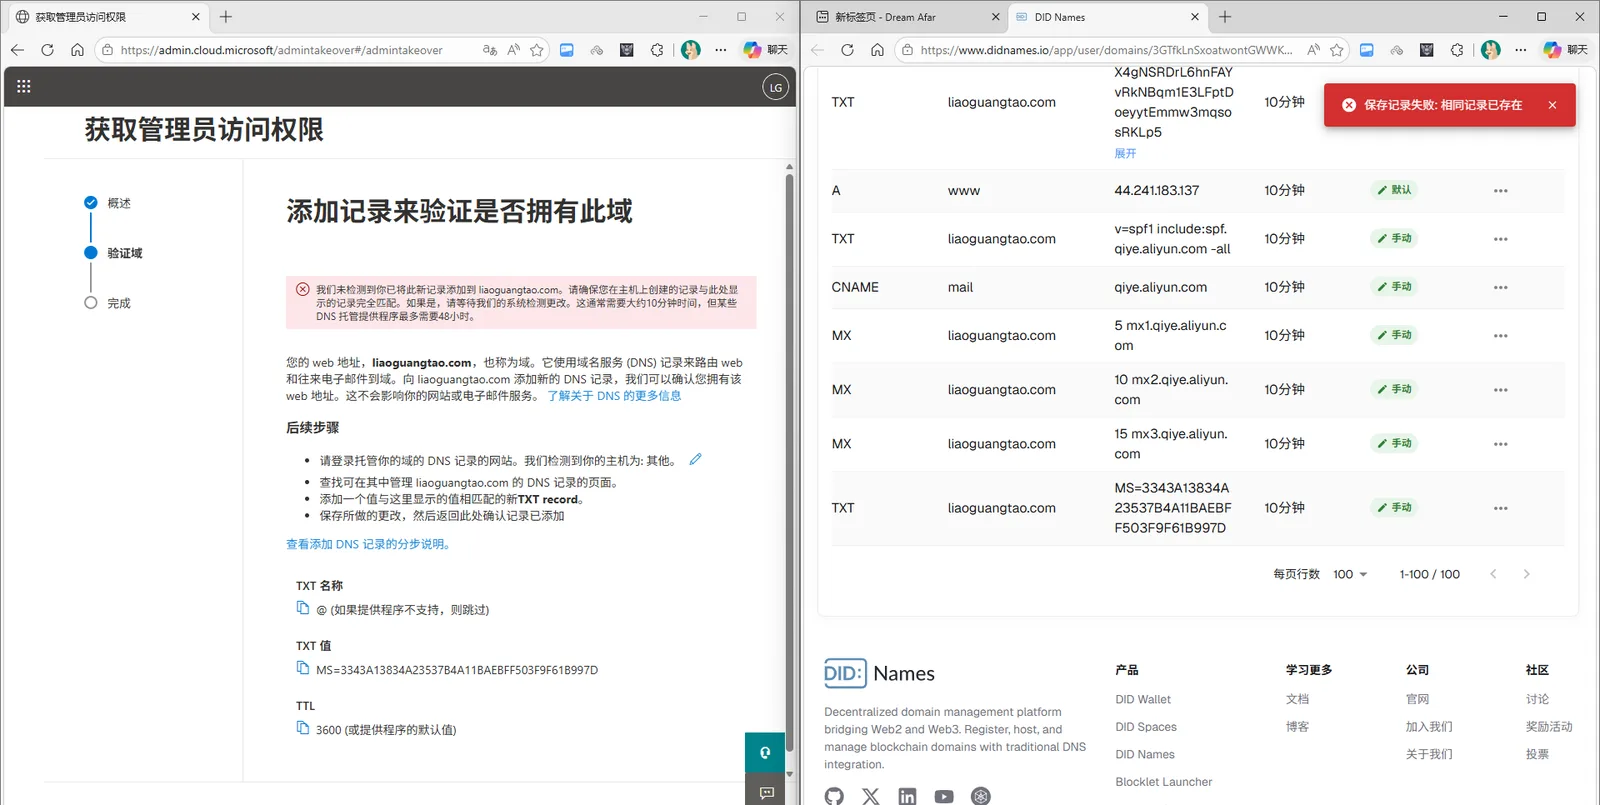Open actions menu for MX mx2.qiye.aliyun.com record

(1501, 390)
